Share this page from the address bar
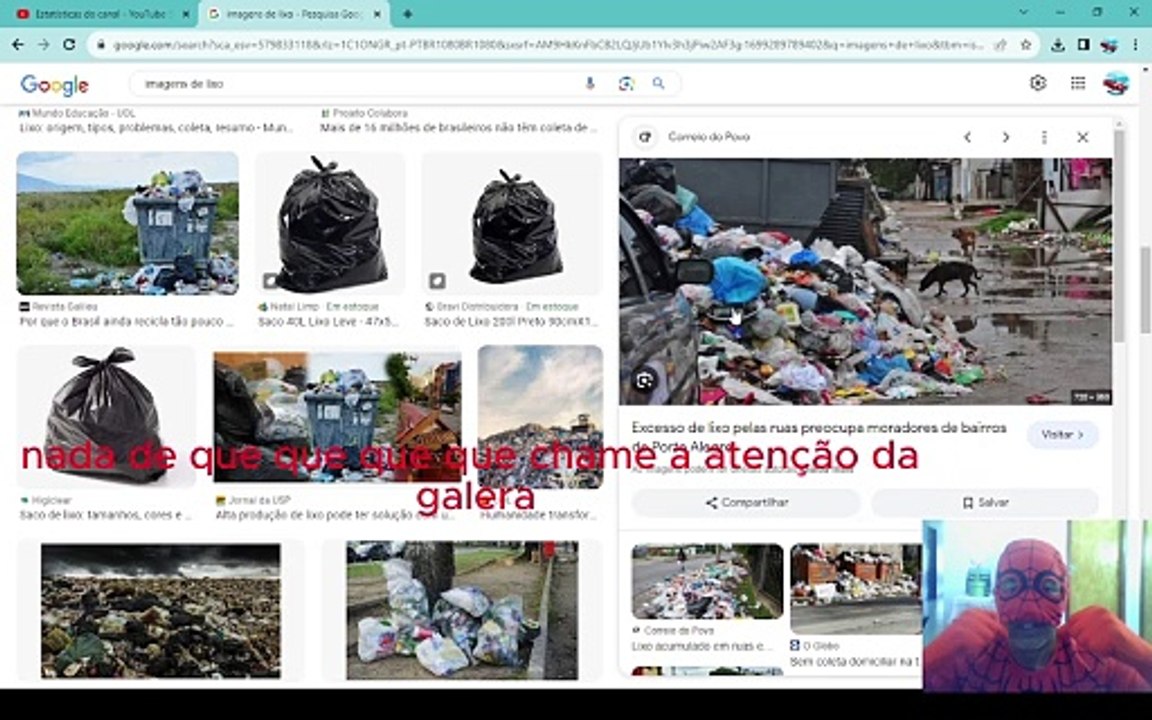Viewport: 1152px width, 720px height. click(1001, 45)
